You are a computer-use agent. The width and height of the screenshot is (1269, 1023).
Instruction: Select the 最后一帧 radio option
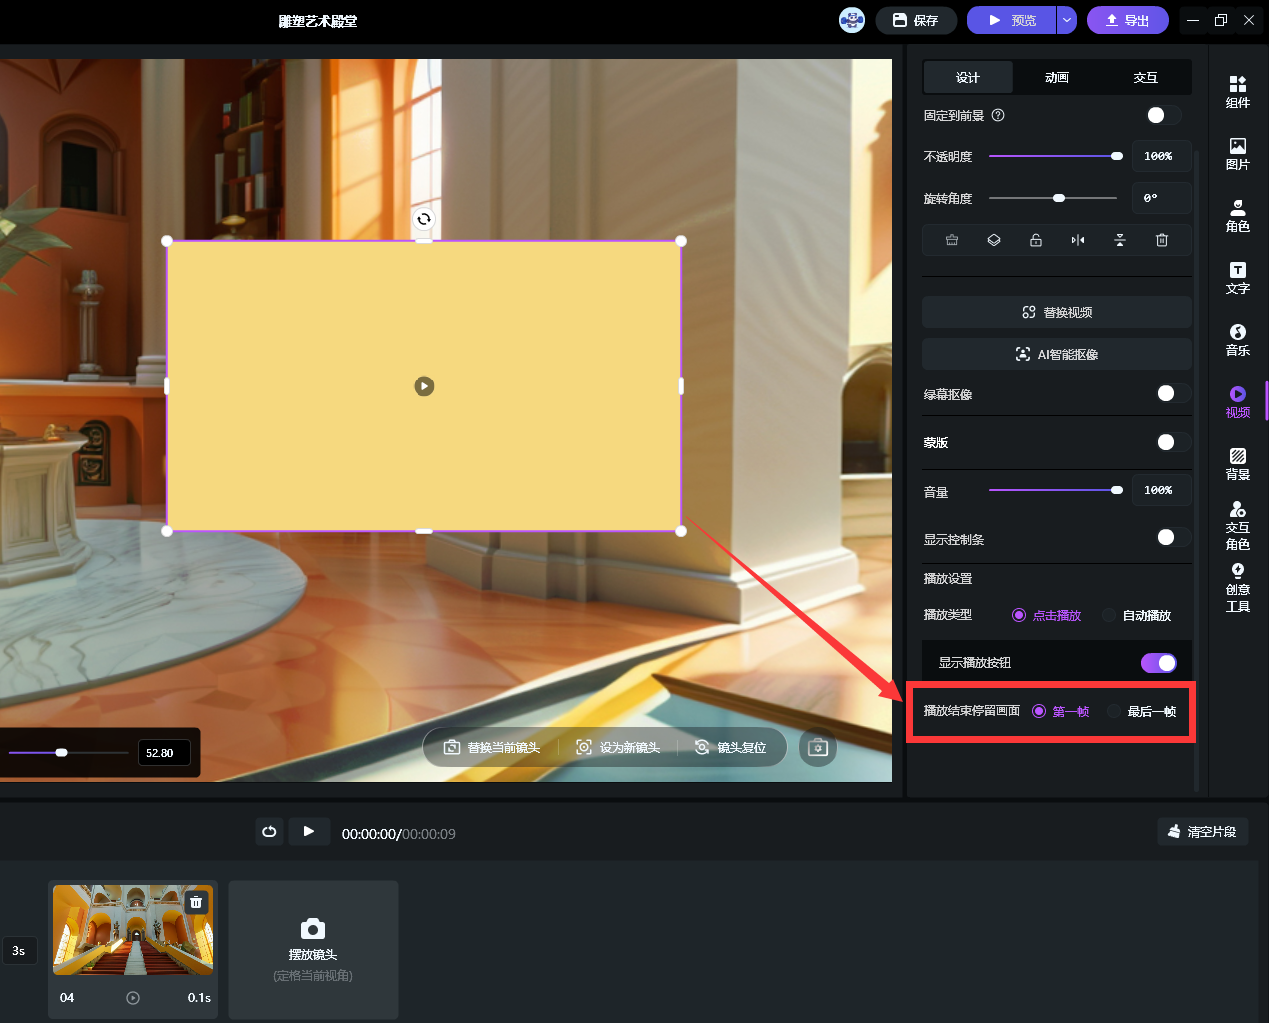[1114, 711]
